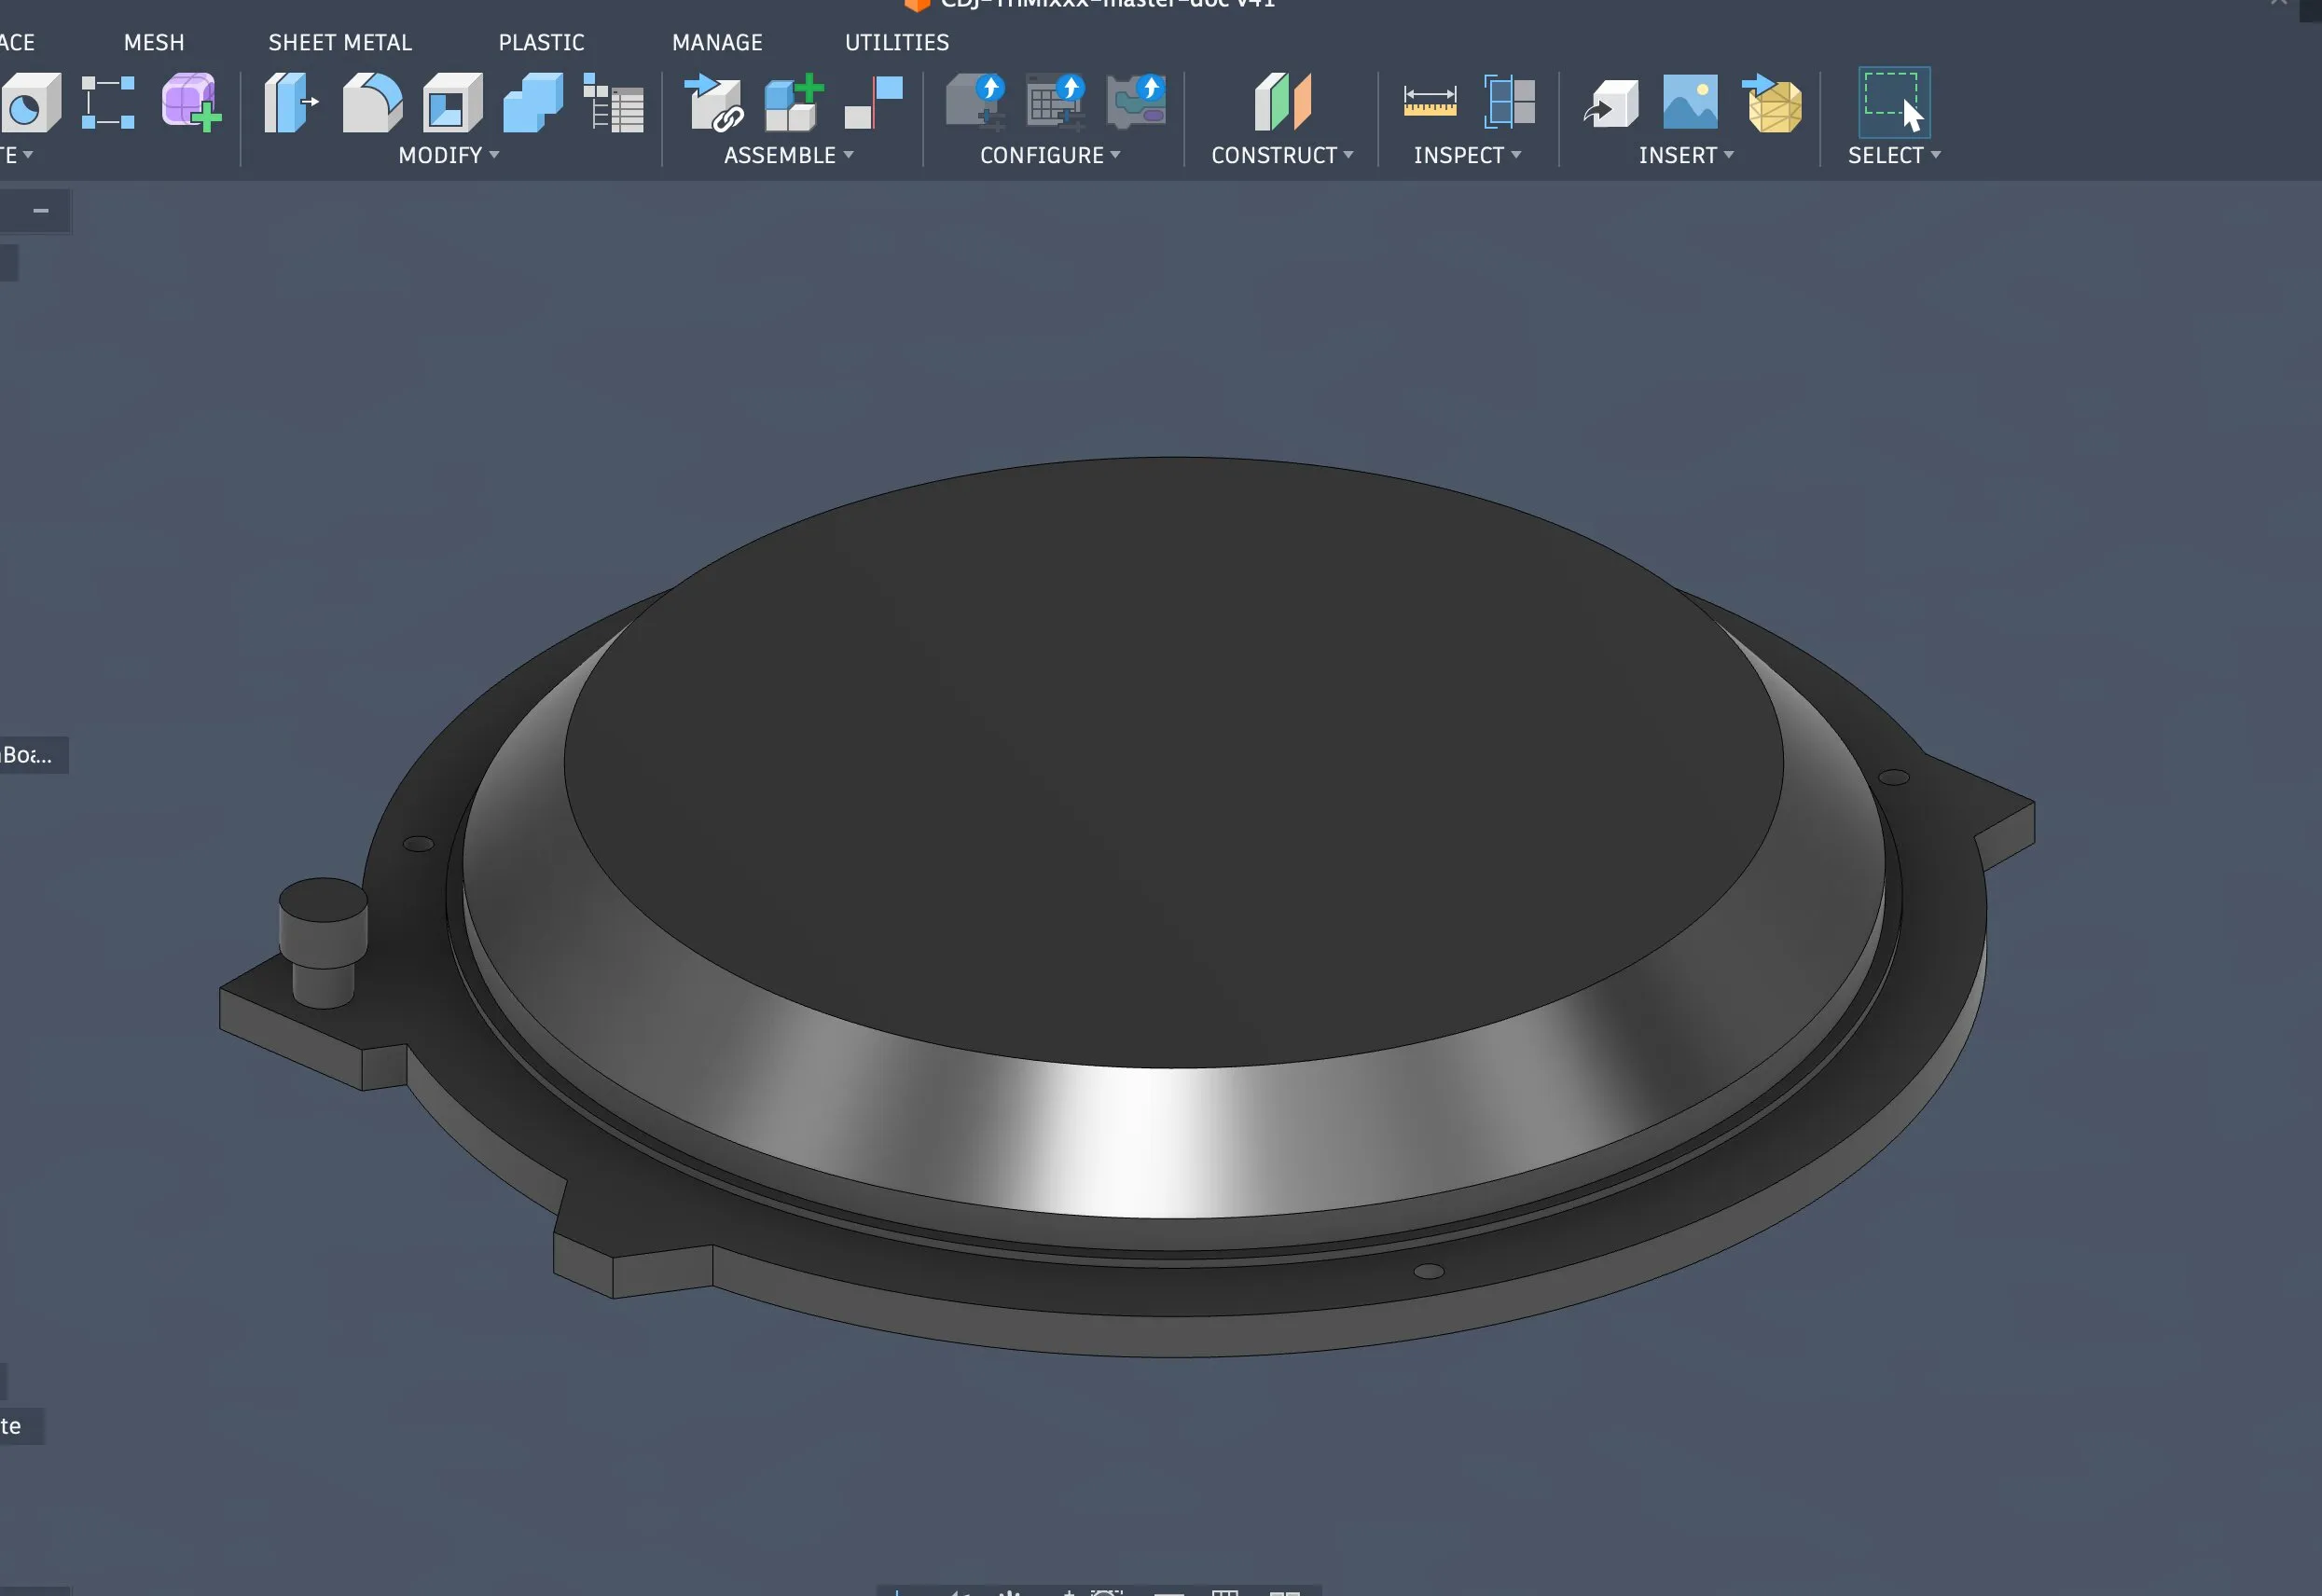The width and height of the screenshot is (2322, 1596).
Task: Select the Fillet tool
Action: click(372, 102)
